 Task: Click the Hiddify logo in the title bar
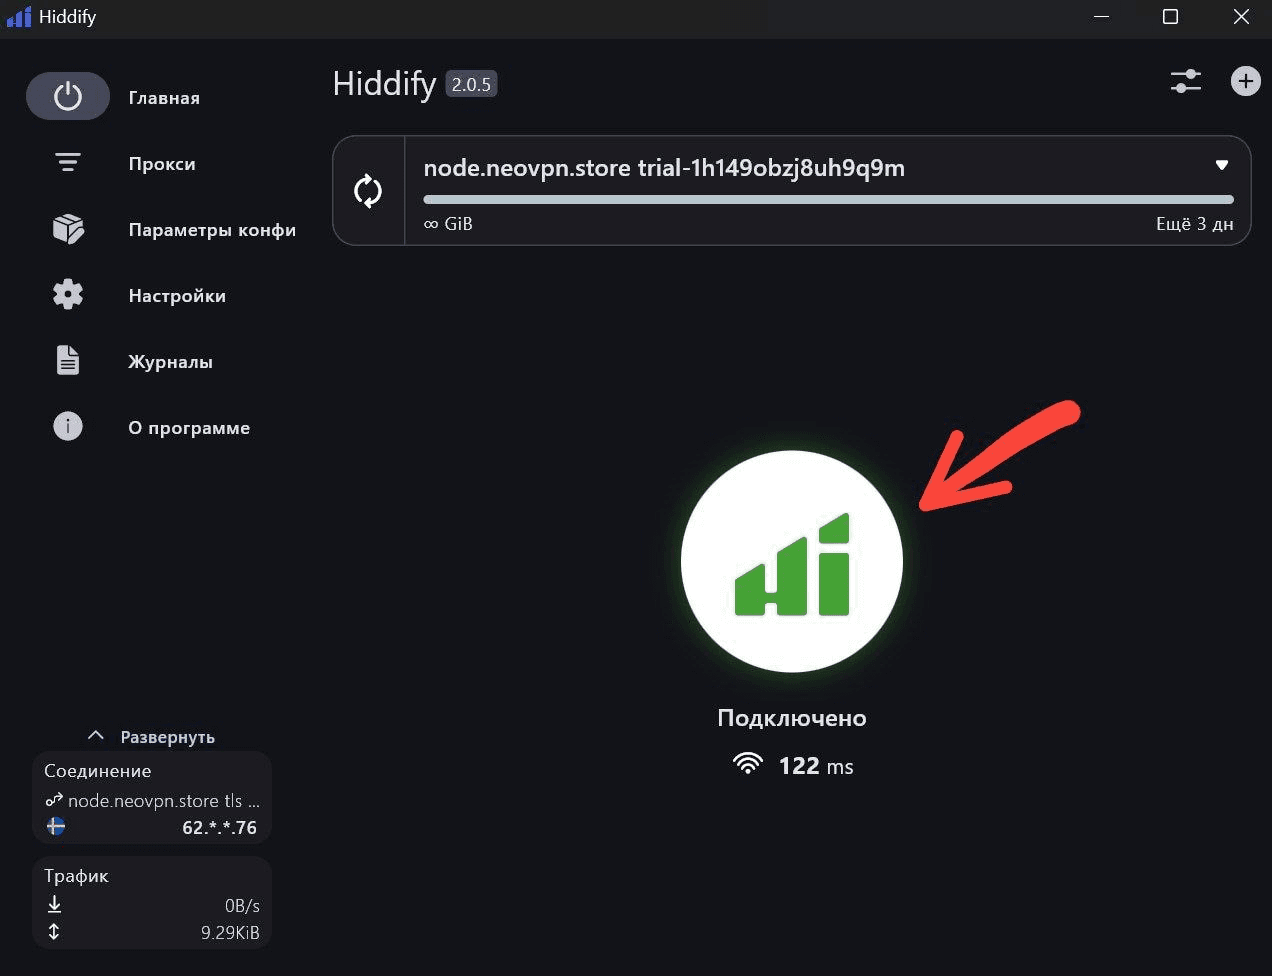point(18,16)
